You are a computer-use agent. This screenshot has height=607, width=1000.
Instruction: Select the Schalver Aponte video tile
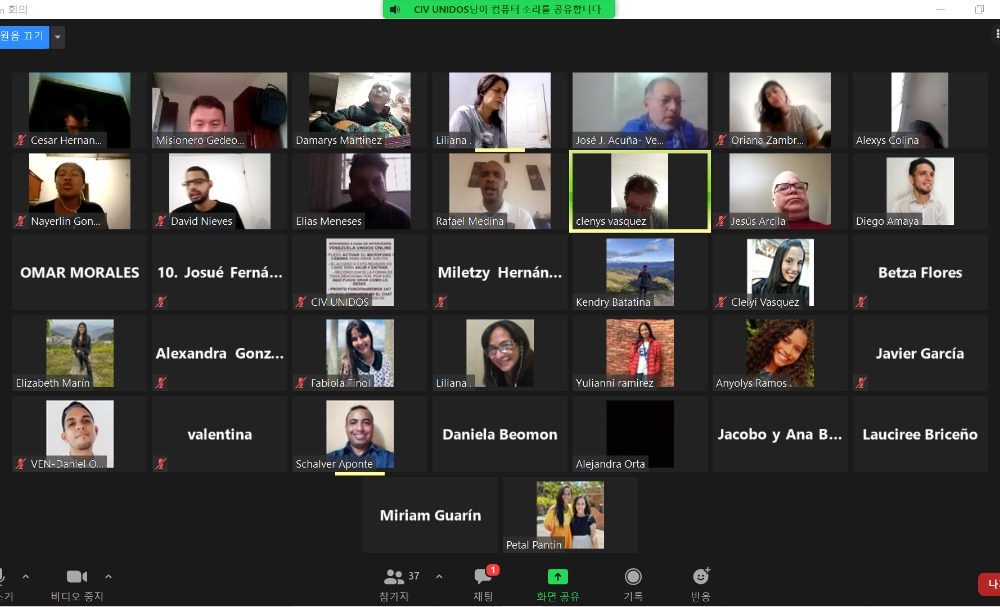(x=359, y=434)
